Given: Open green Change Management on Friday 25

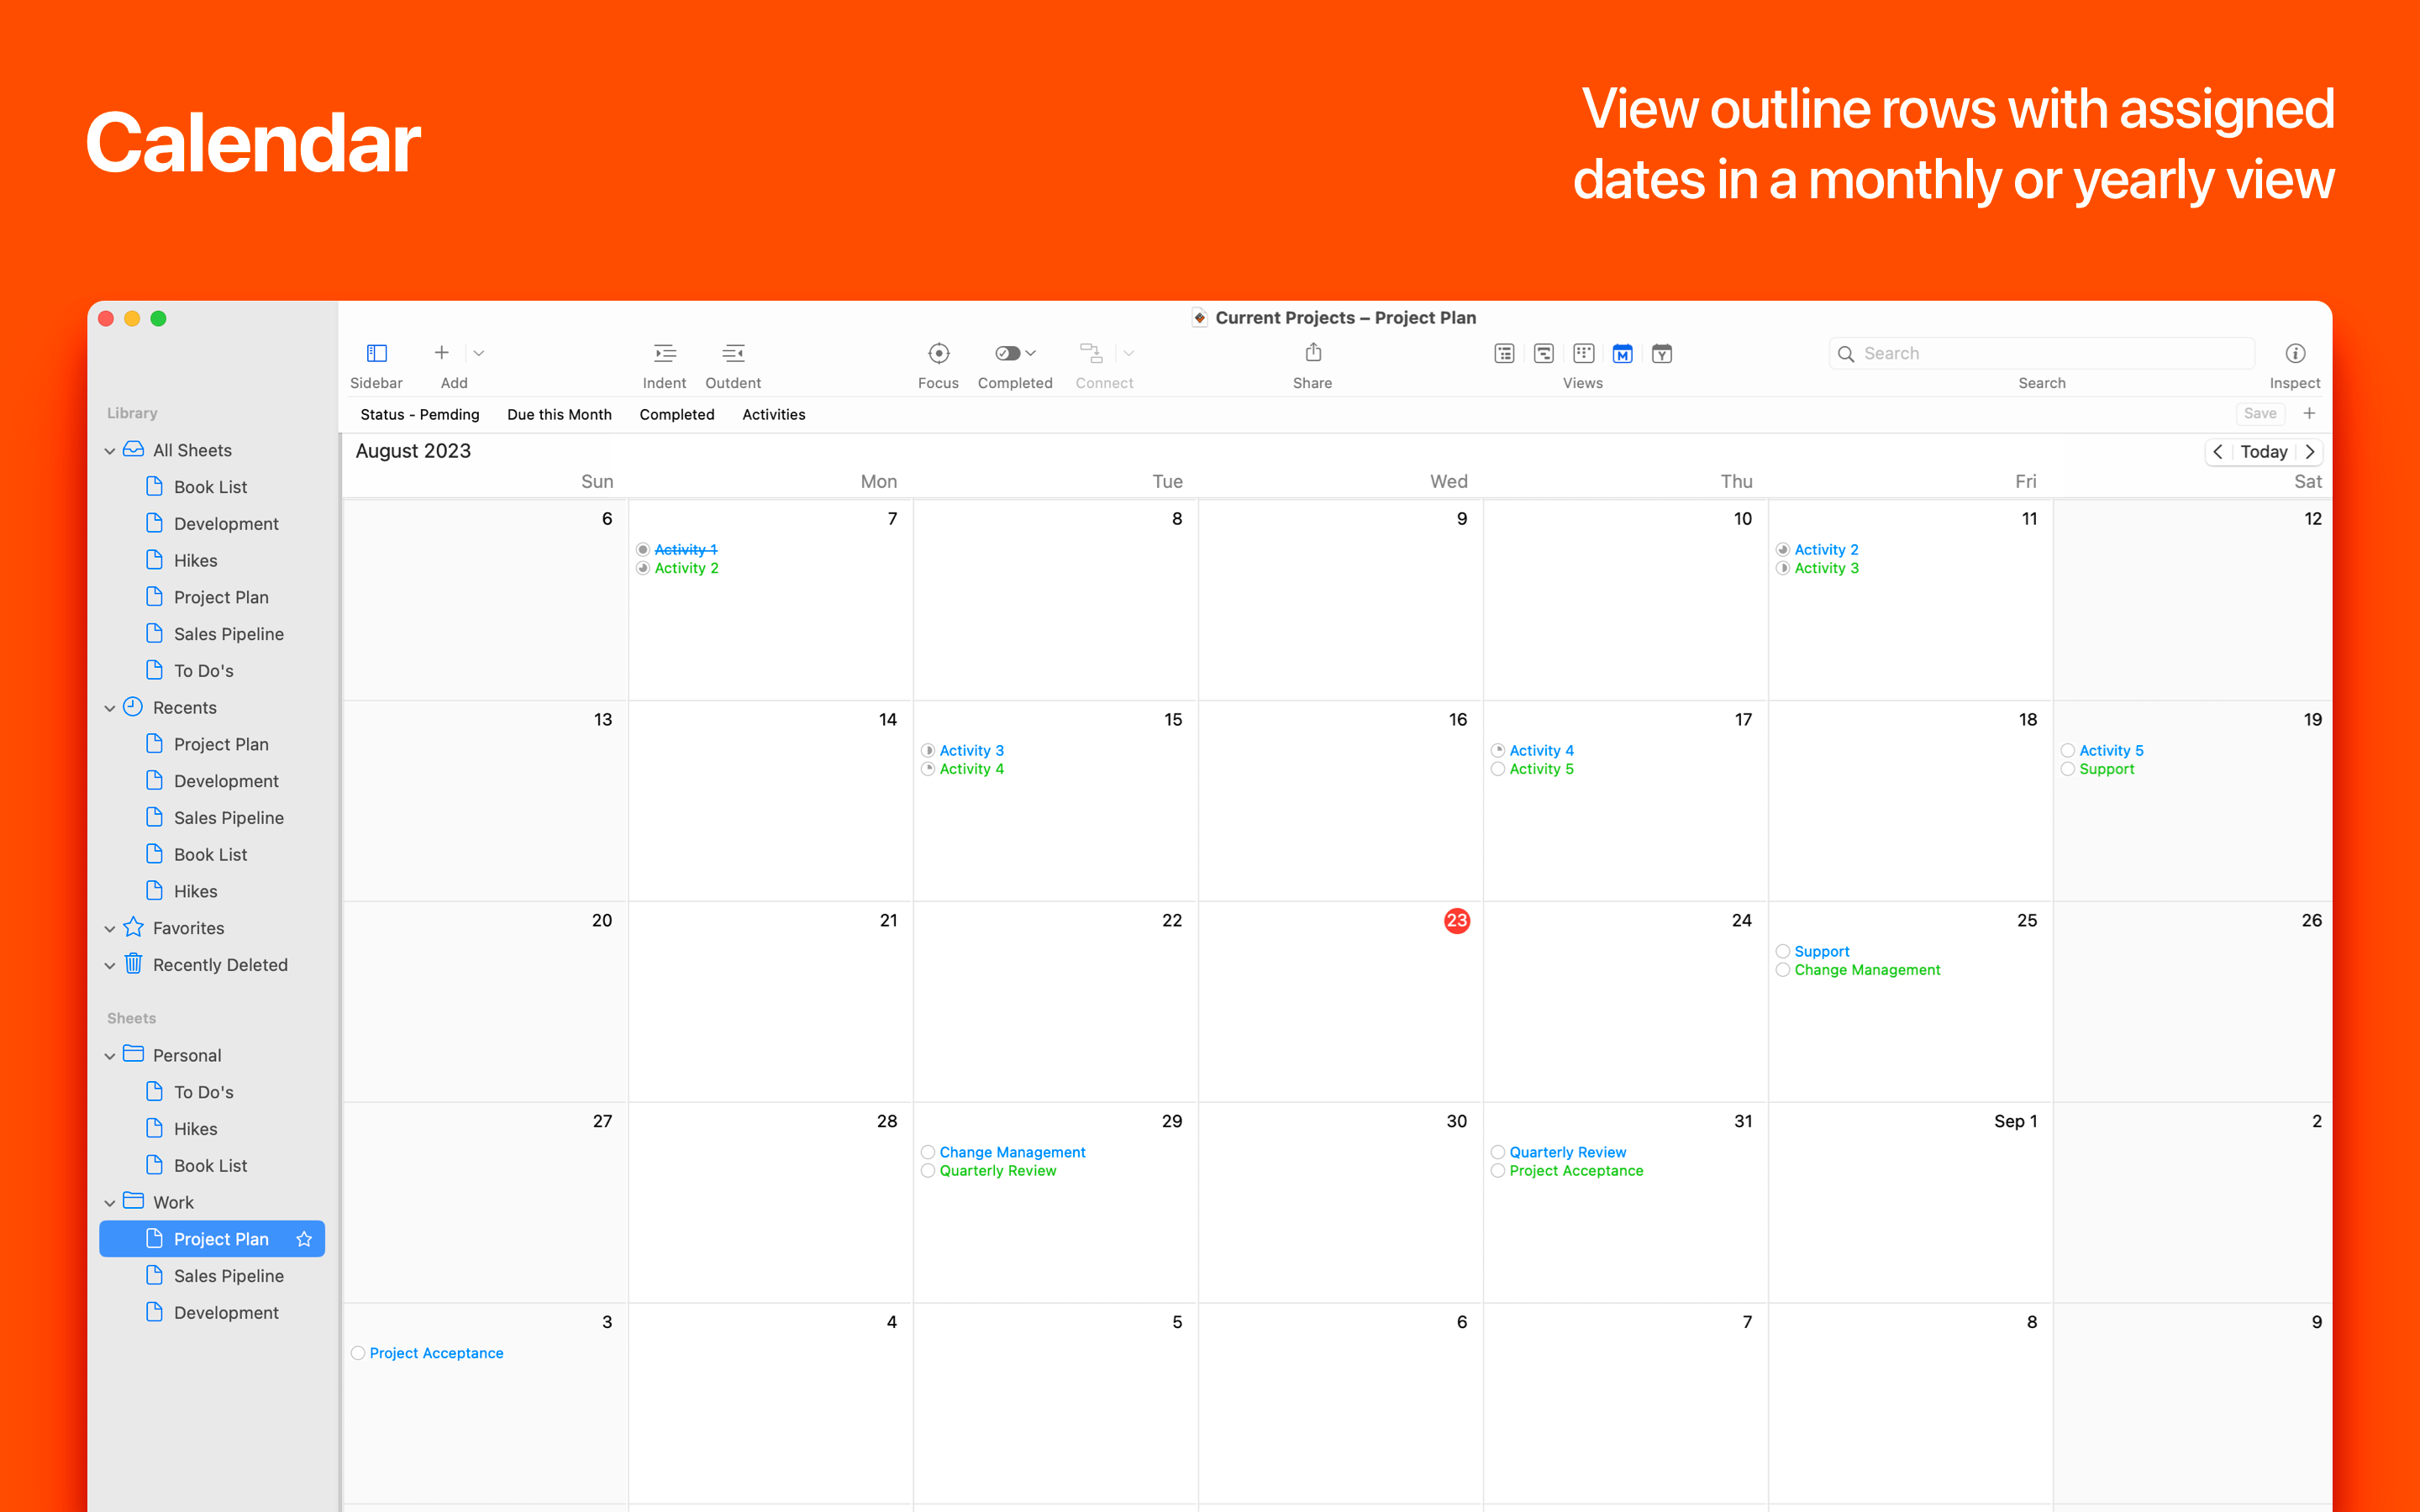Looking at the screenshot, I should click(1867, 970).
